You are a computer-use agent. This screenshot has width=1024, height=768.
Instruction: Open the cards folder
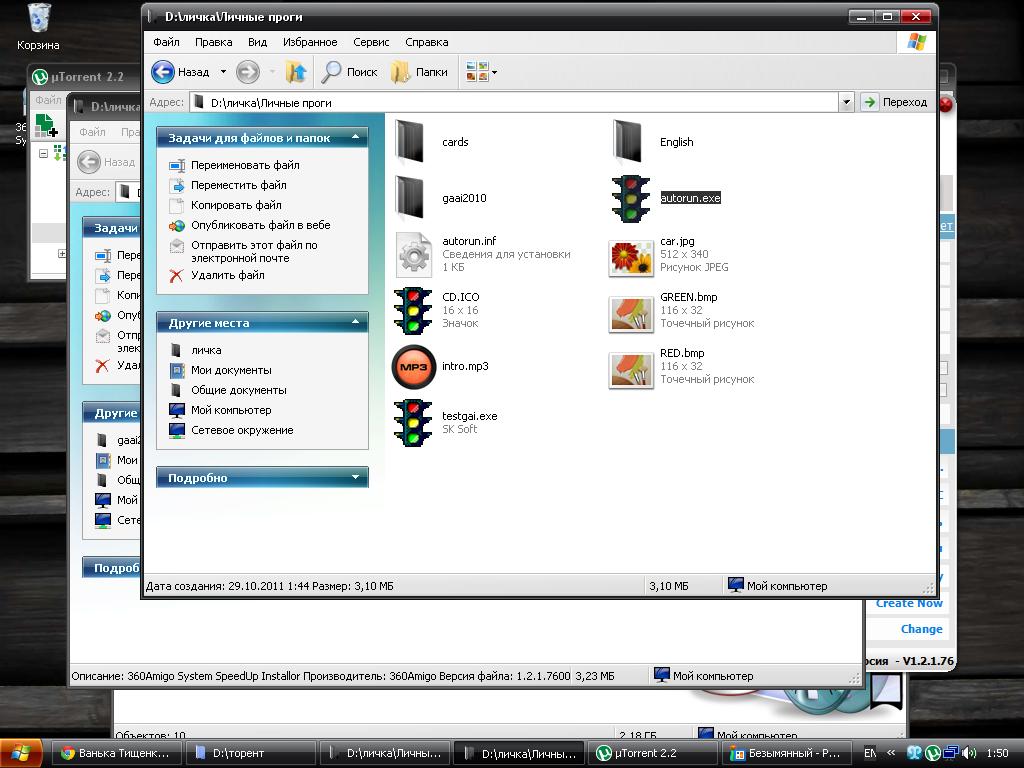click(413, 142)
